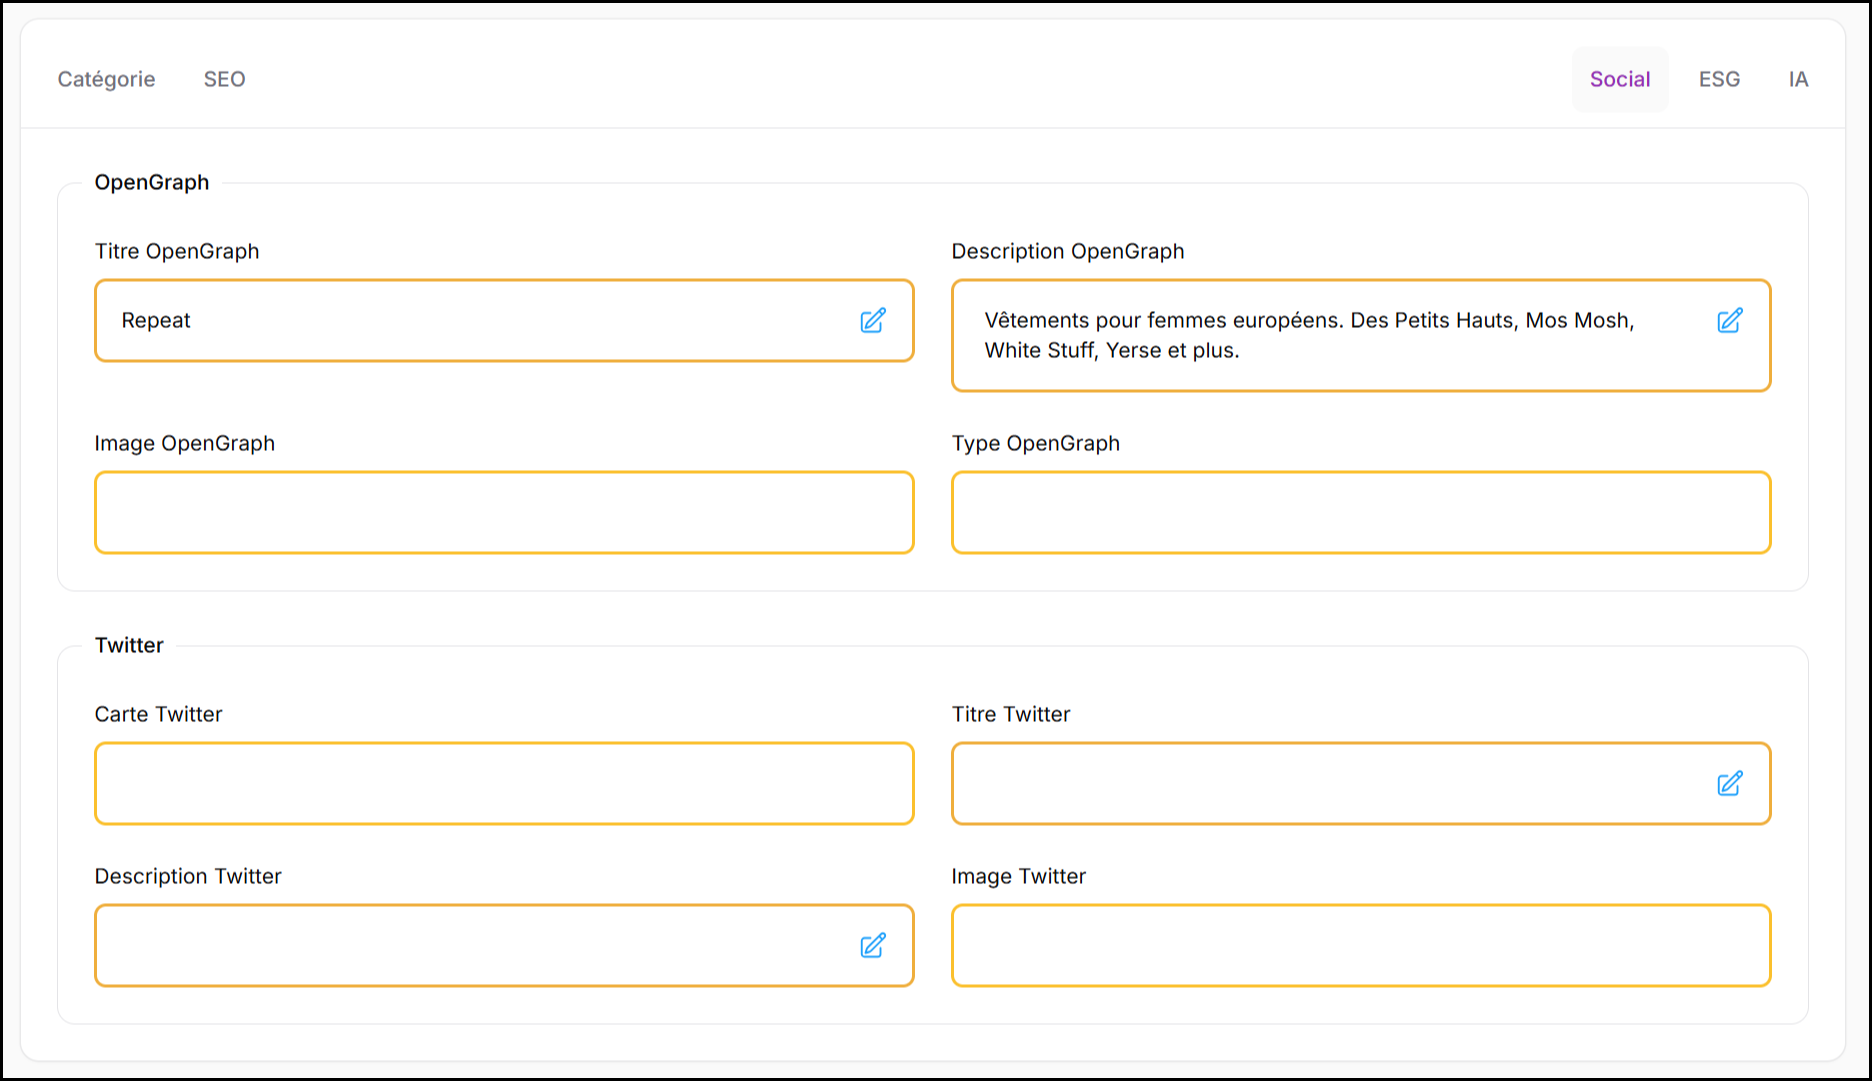Open the Catégorie tab
The height and width of the screenshot is (1081, 1872).
tap(106, 79)
